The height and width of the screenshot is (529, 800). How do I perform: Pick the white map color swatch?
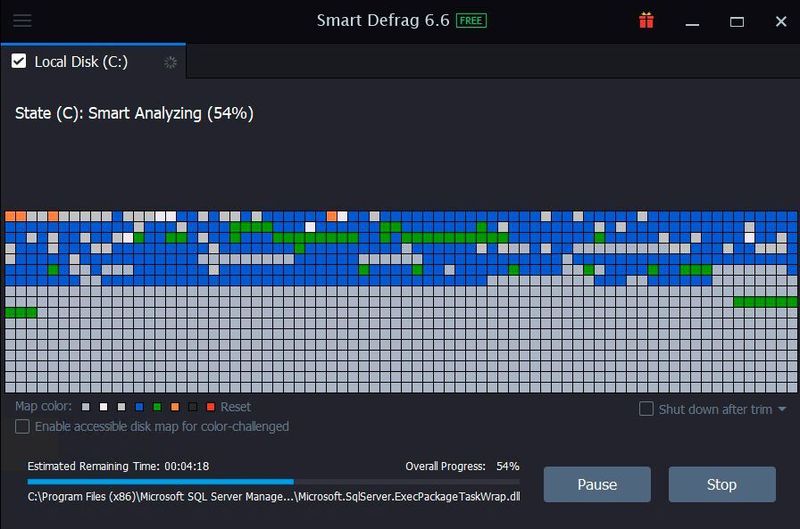(104, 407)
